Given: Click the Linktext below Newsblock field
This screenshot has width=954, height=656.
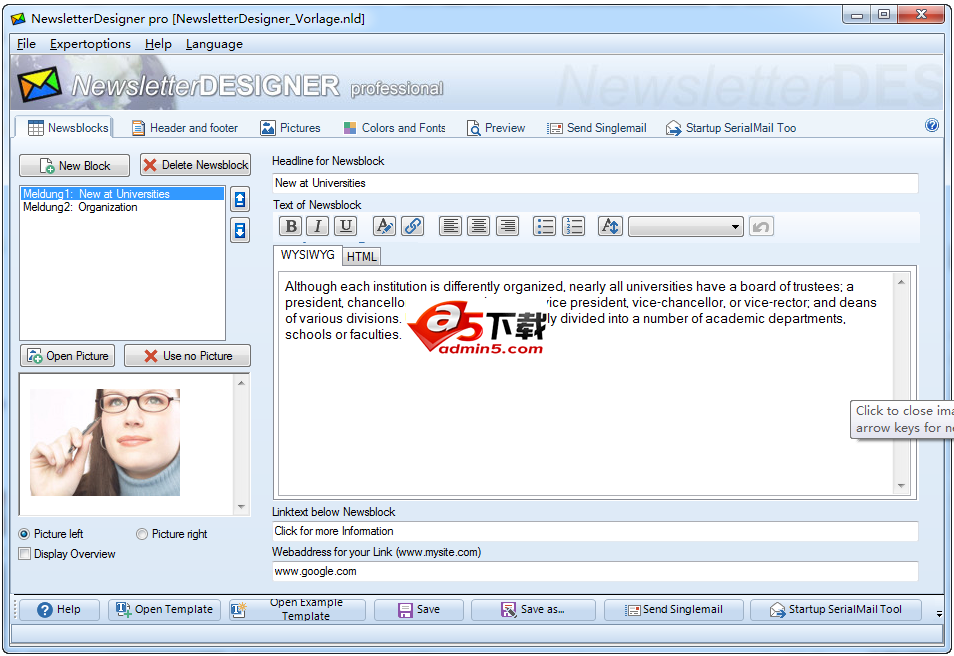Looking at the screenshot, I should pos(595,531).
